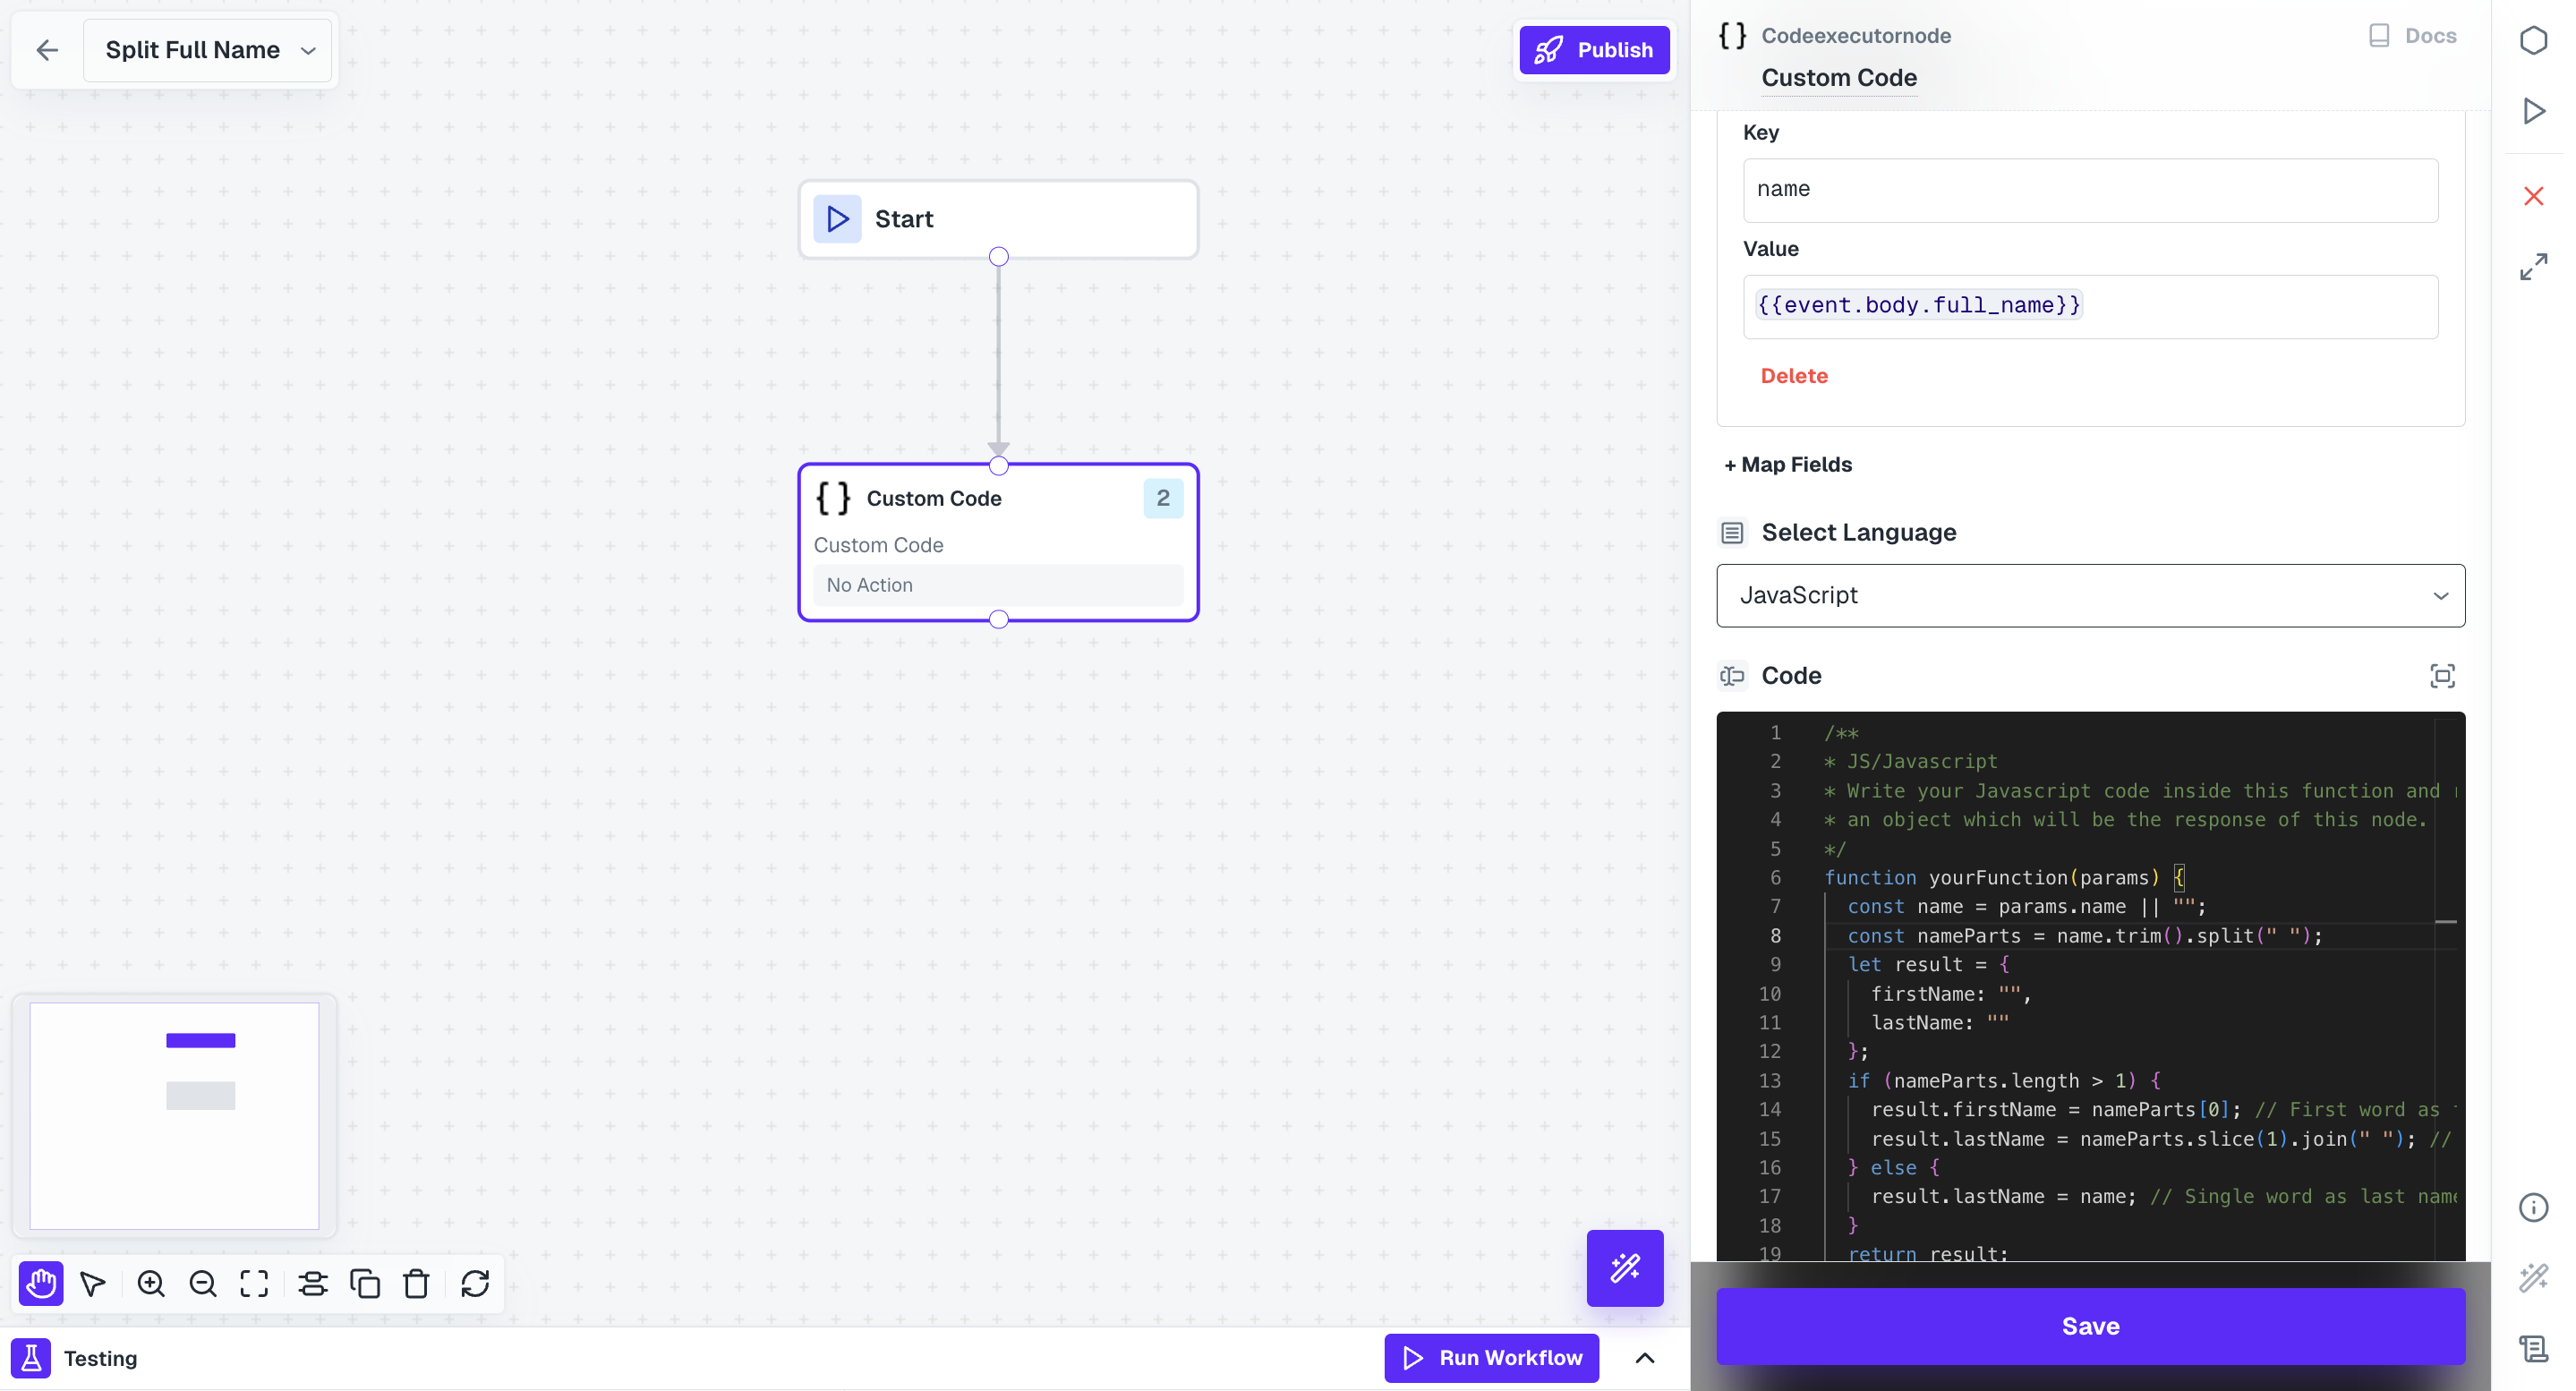
Task: Duplicate the node using copy icon
Action: point(365,1283)
